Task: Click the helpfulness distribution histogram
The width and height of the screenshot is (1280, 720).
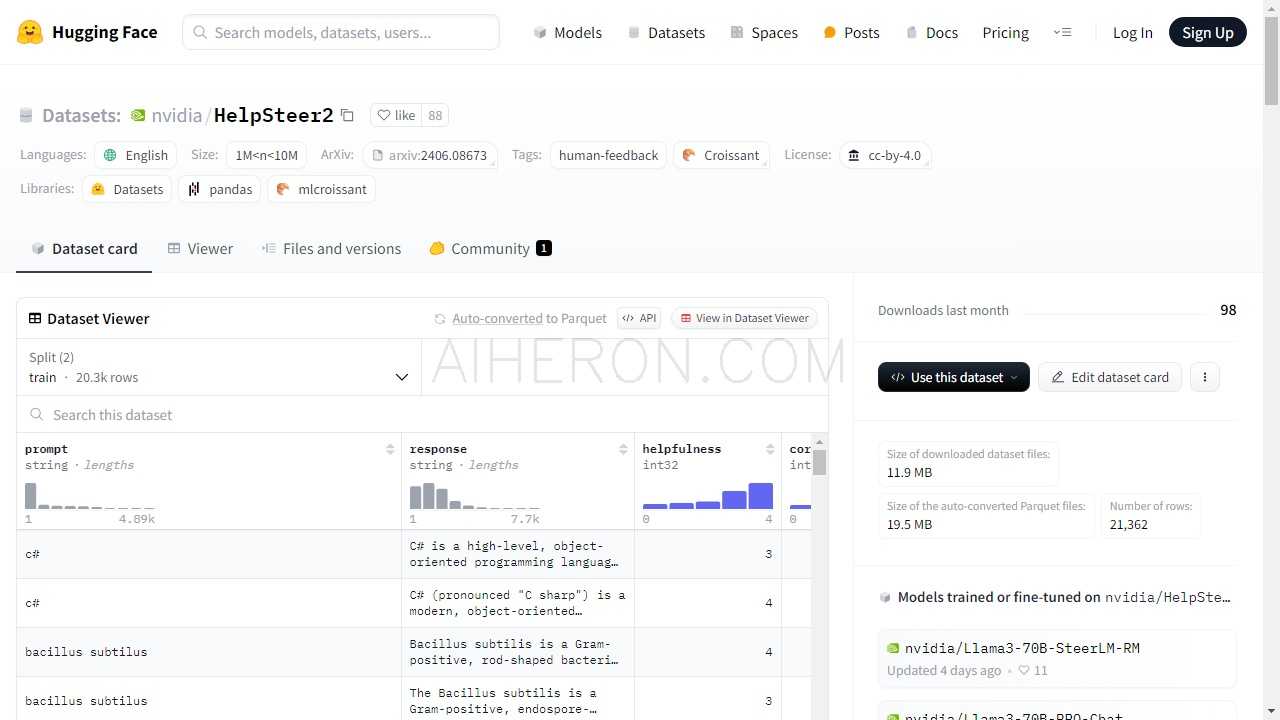Action: (708, 496)
